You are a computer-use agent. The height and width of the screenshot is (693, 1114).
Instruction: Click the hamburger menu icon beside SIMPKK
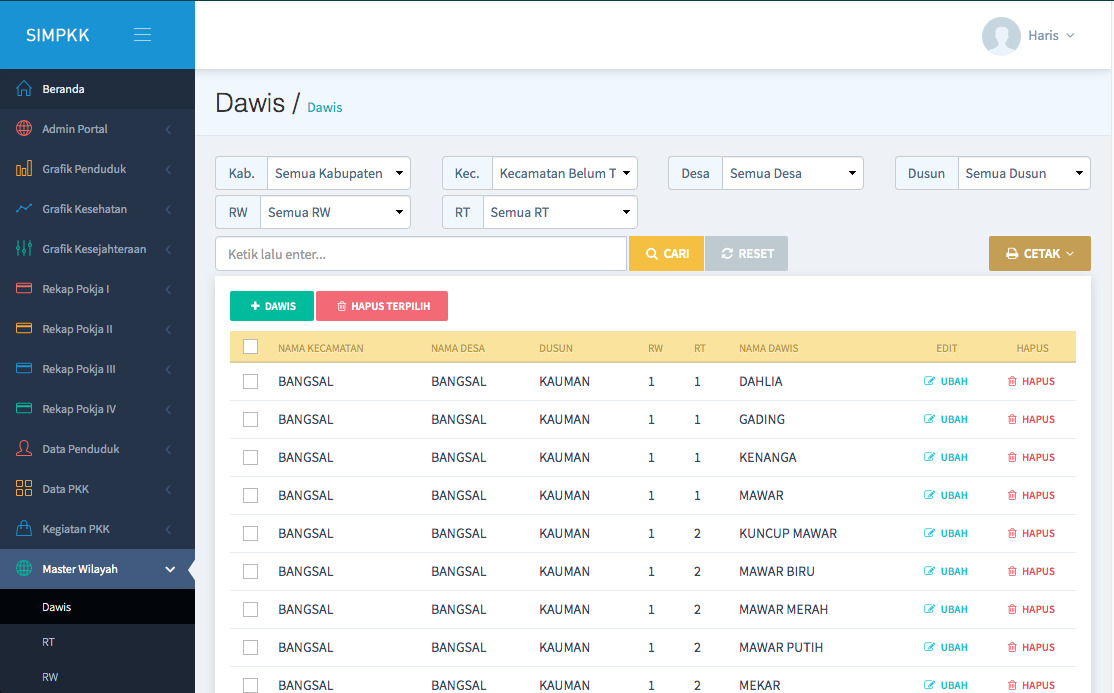(143, 35)
